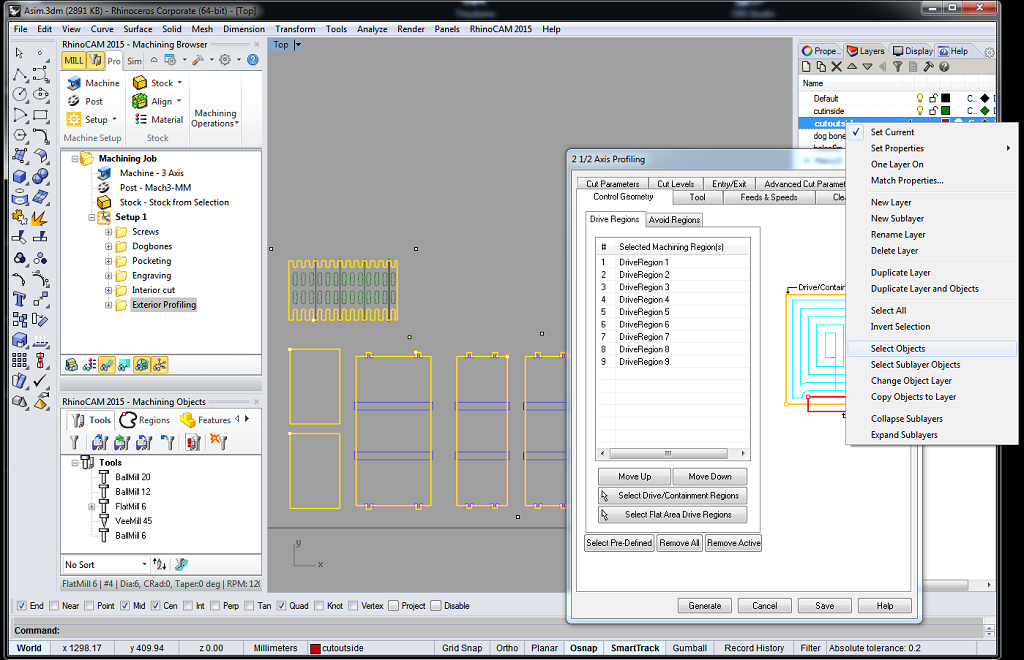Expand the Exterior Profiling folder
The image size is (1024, 660).
[x=109, y=305]
